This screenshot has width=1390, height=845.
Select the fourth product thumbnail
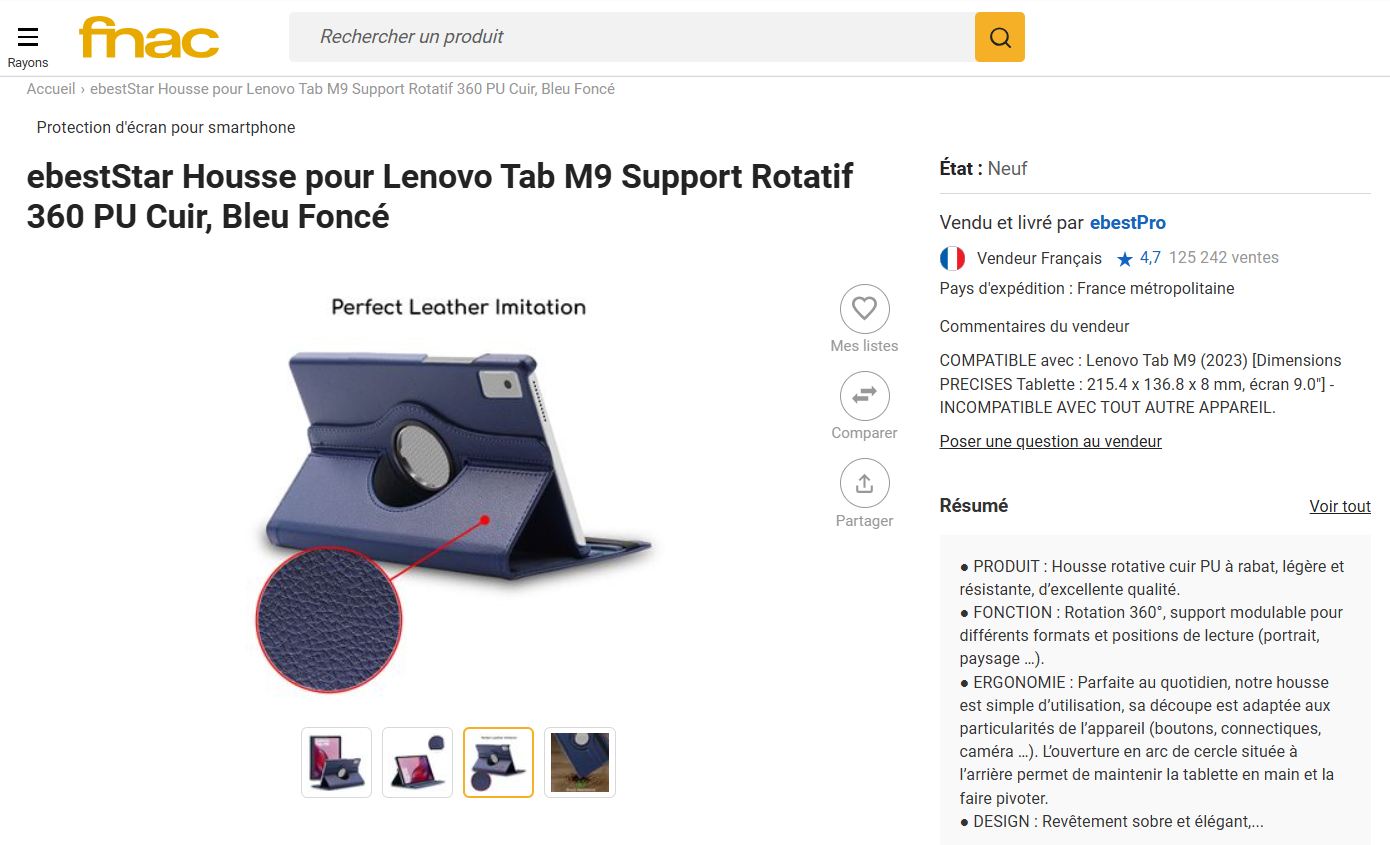click(x=579, y=762)
